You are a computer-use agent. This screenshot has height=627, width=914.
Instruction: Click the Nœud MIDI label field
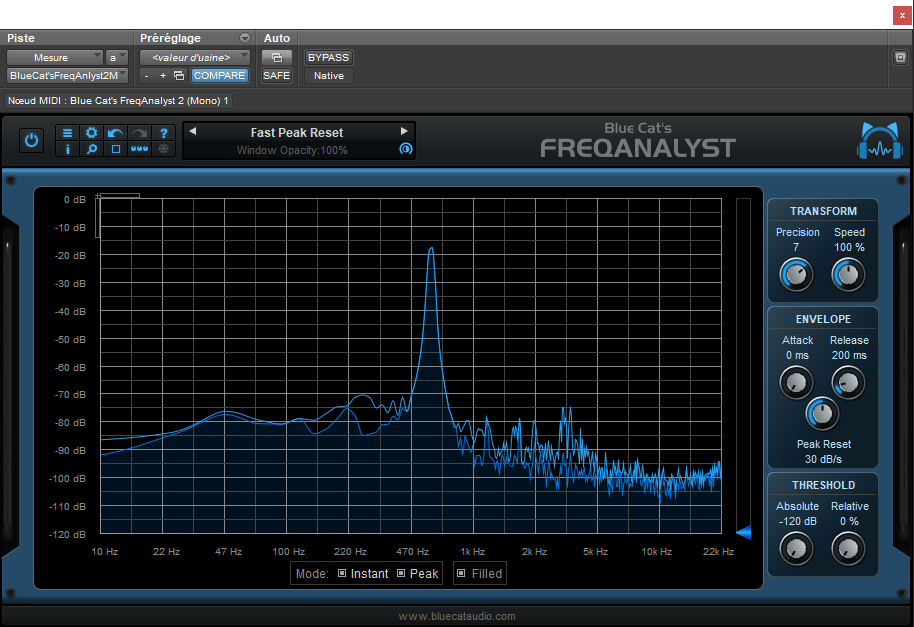pyautogui.click(x=118, y=101)
